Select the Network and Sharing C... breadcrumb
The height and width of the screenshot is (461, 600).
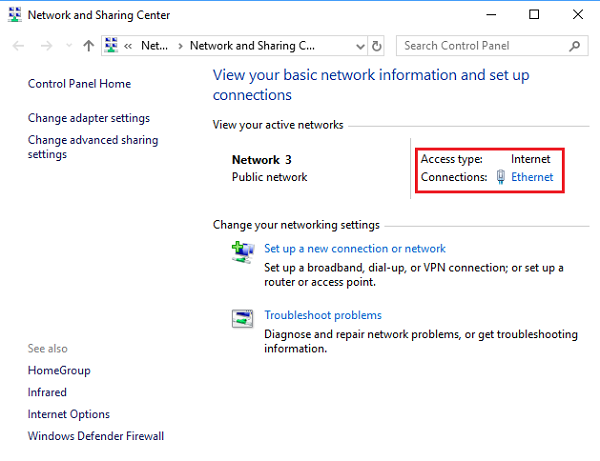pyautogui.click(x=251, y=46)
